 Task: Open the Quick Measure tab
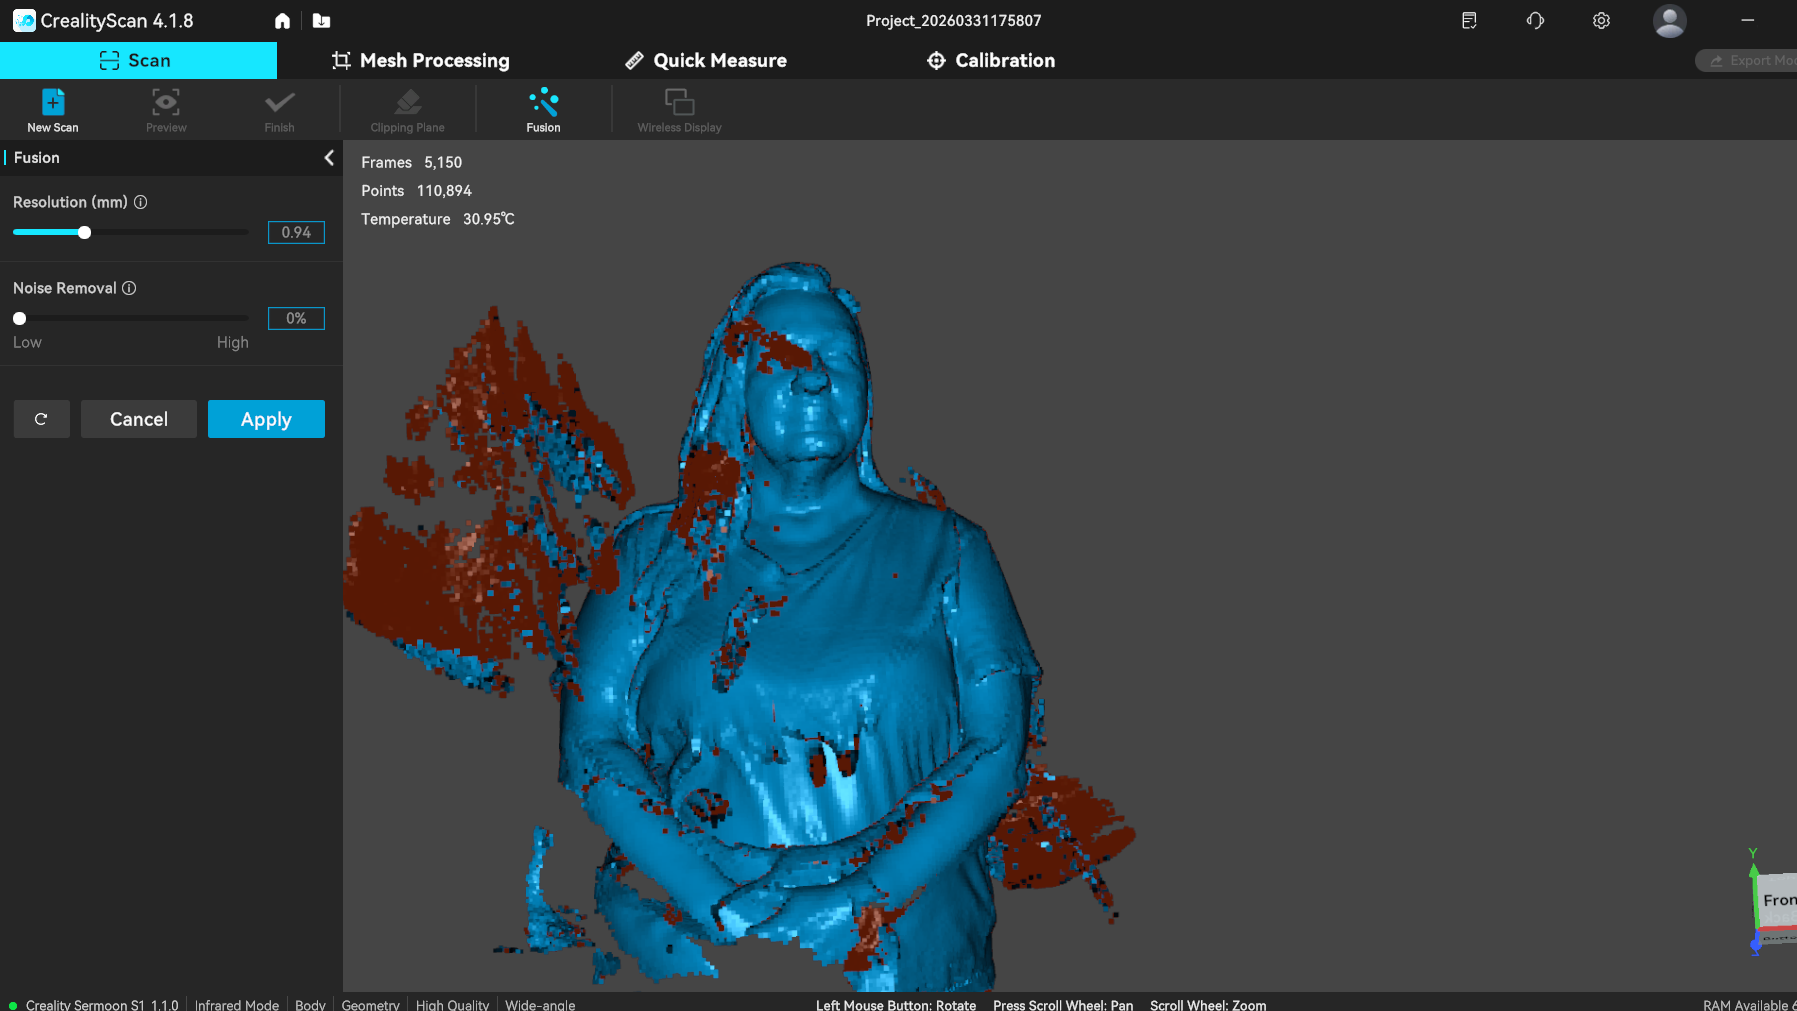click(x=706, y=61)
